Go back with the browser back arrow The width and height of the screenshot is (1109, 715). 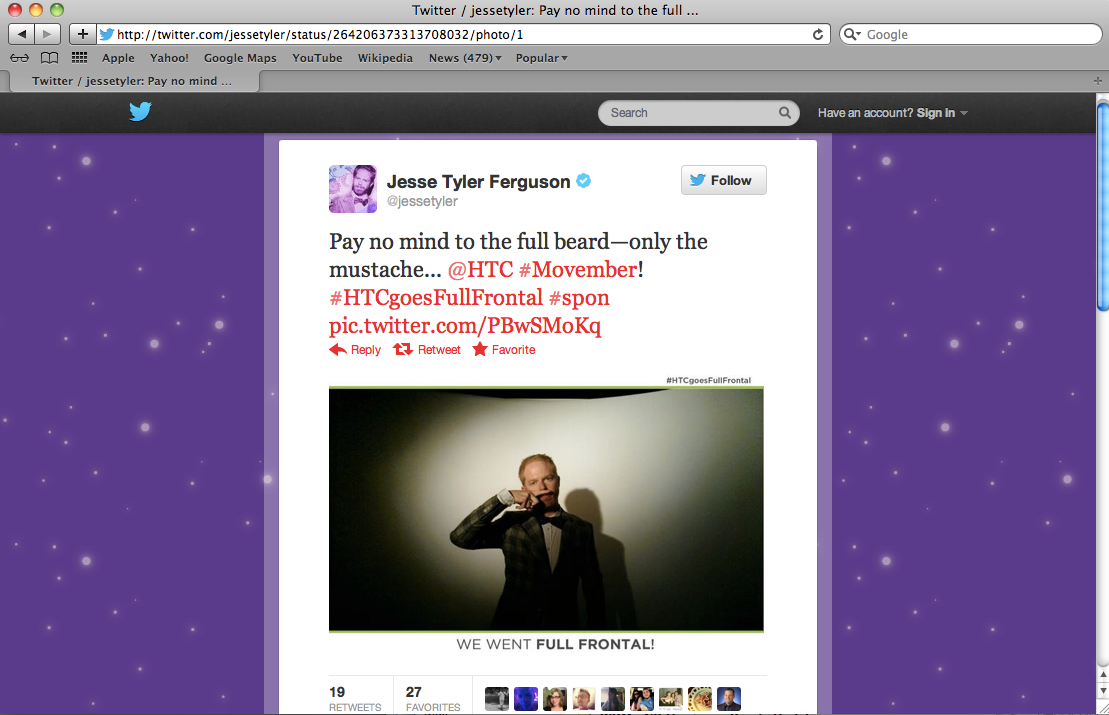[x=21, y=34]
